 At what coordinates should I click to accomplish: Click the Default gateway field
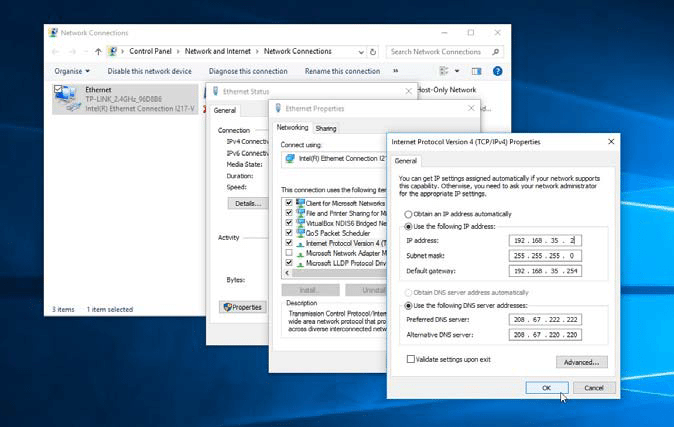coord(545,271)
